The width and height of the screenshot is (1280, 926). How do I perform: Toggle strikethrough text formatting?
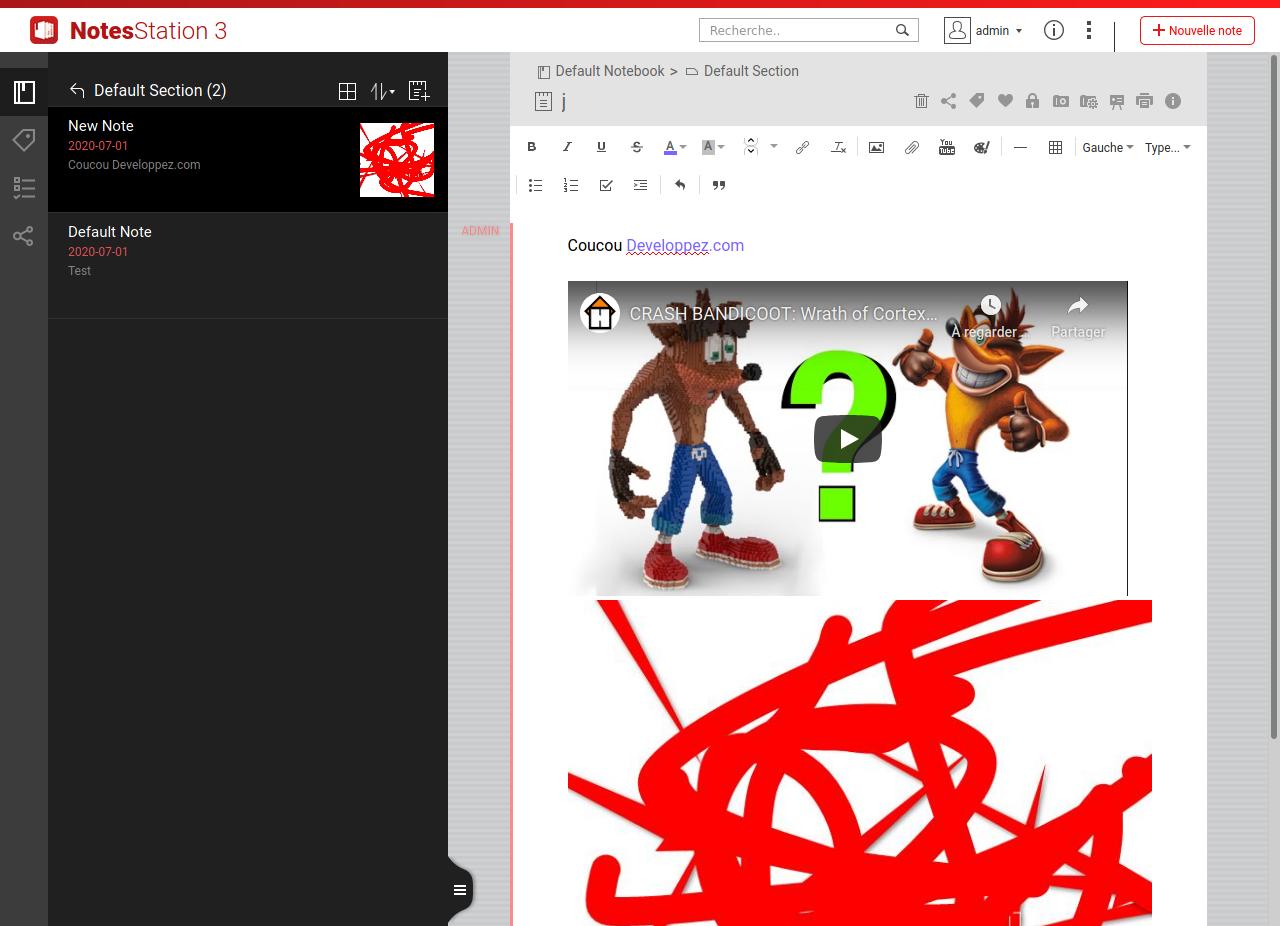[x=636, y=147]
